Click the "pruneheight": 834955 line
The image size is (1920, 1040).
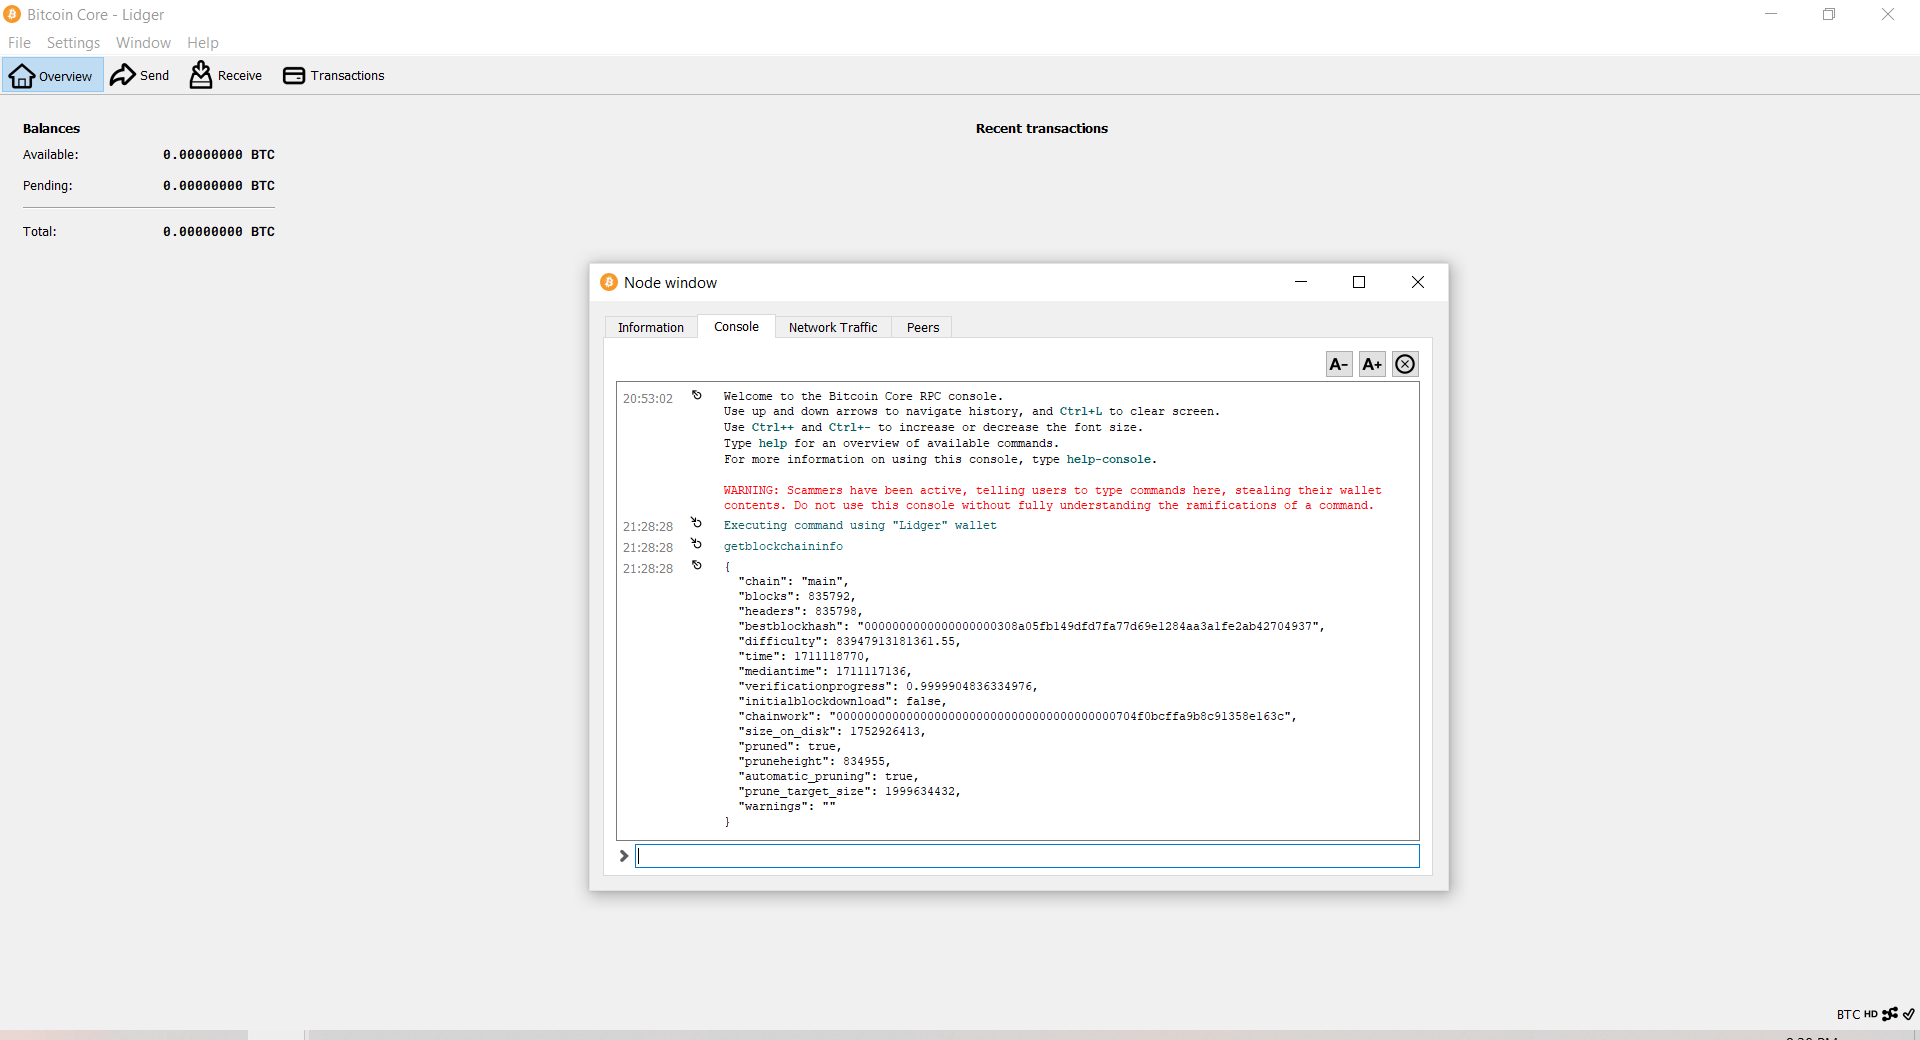(814, 762)
